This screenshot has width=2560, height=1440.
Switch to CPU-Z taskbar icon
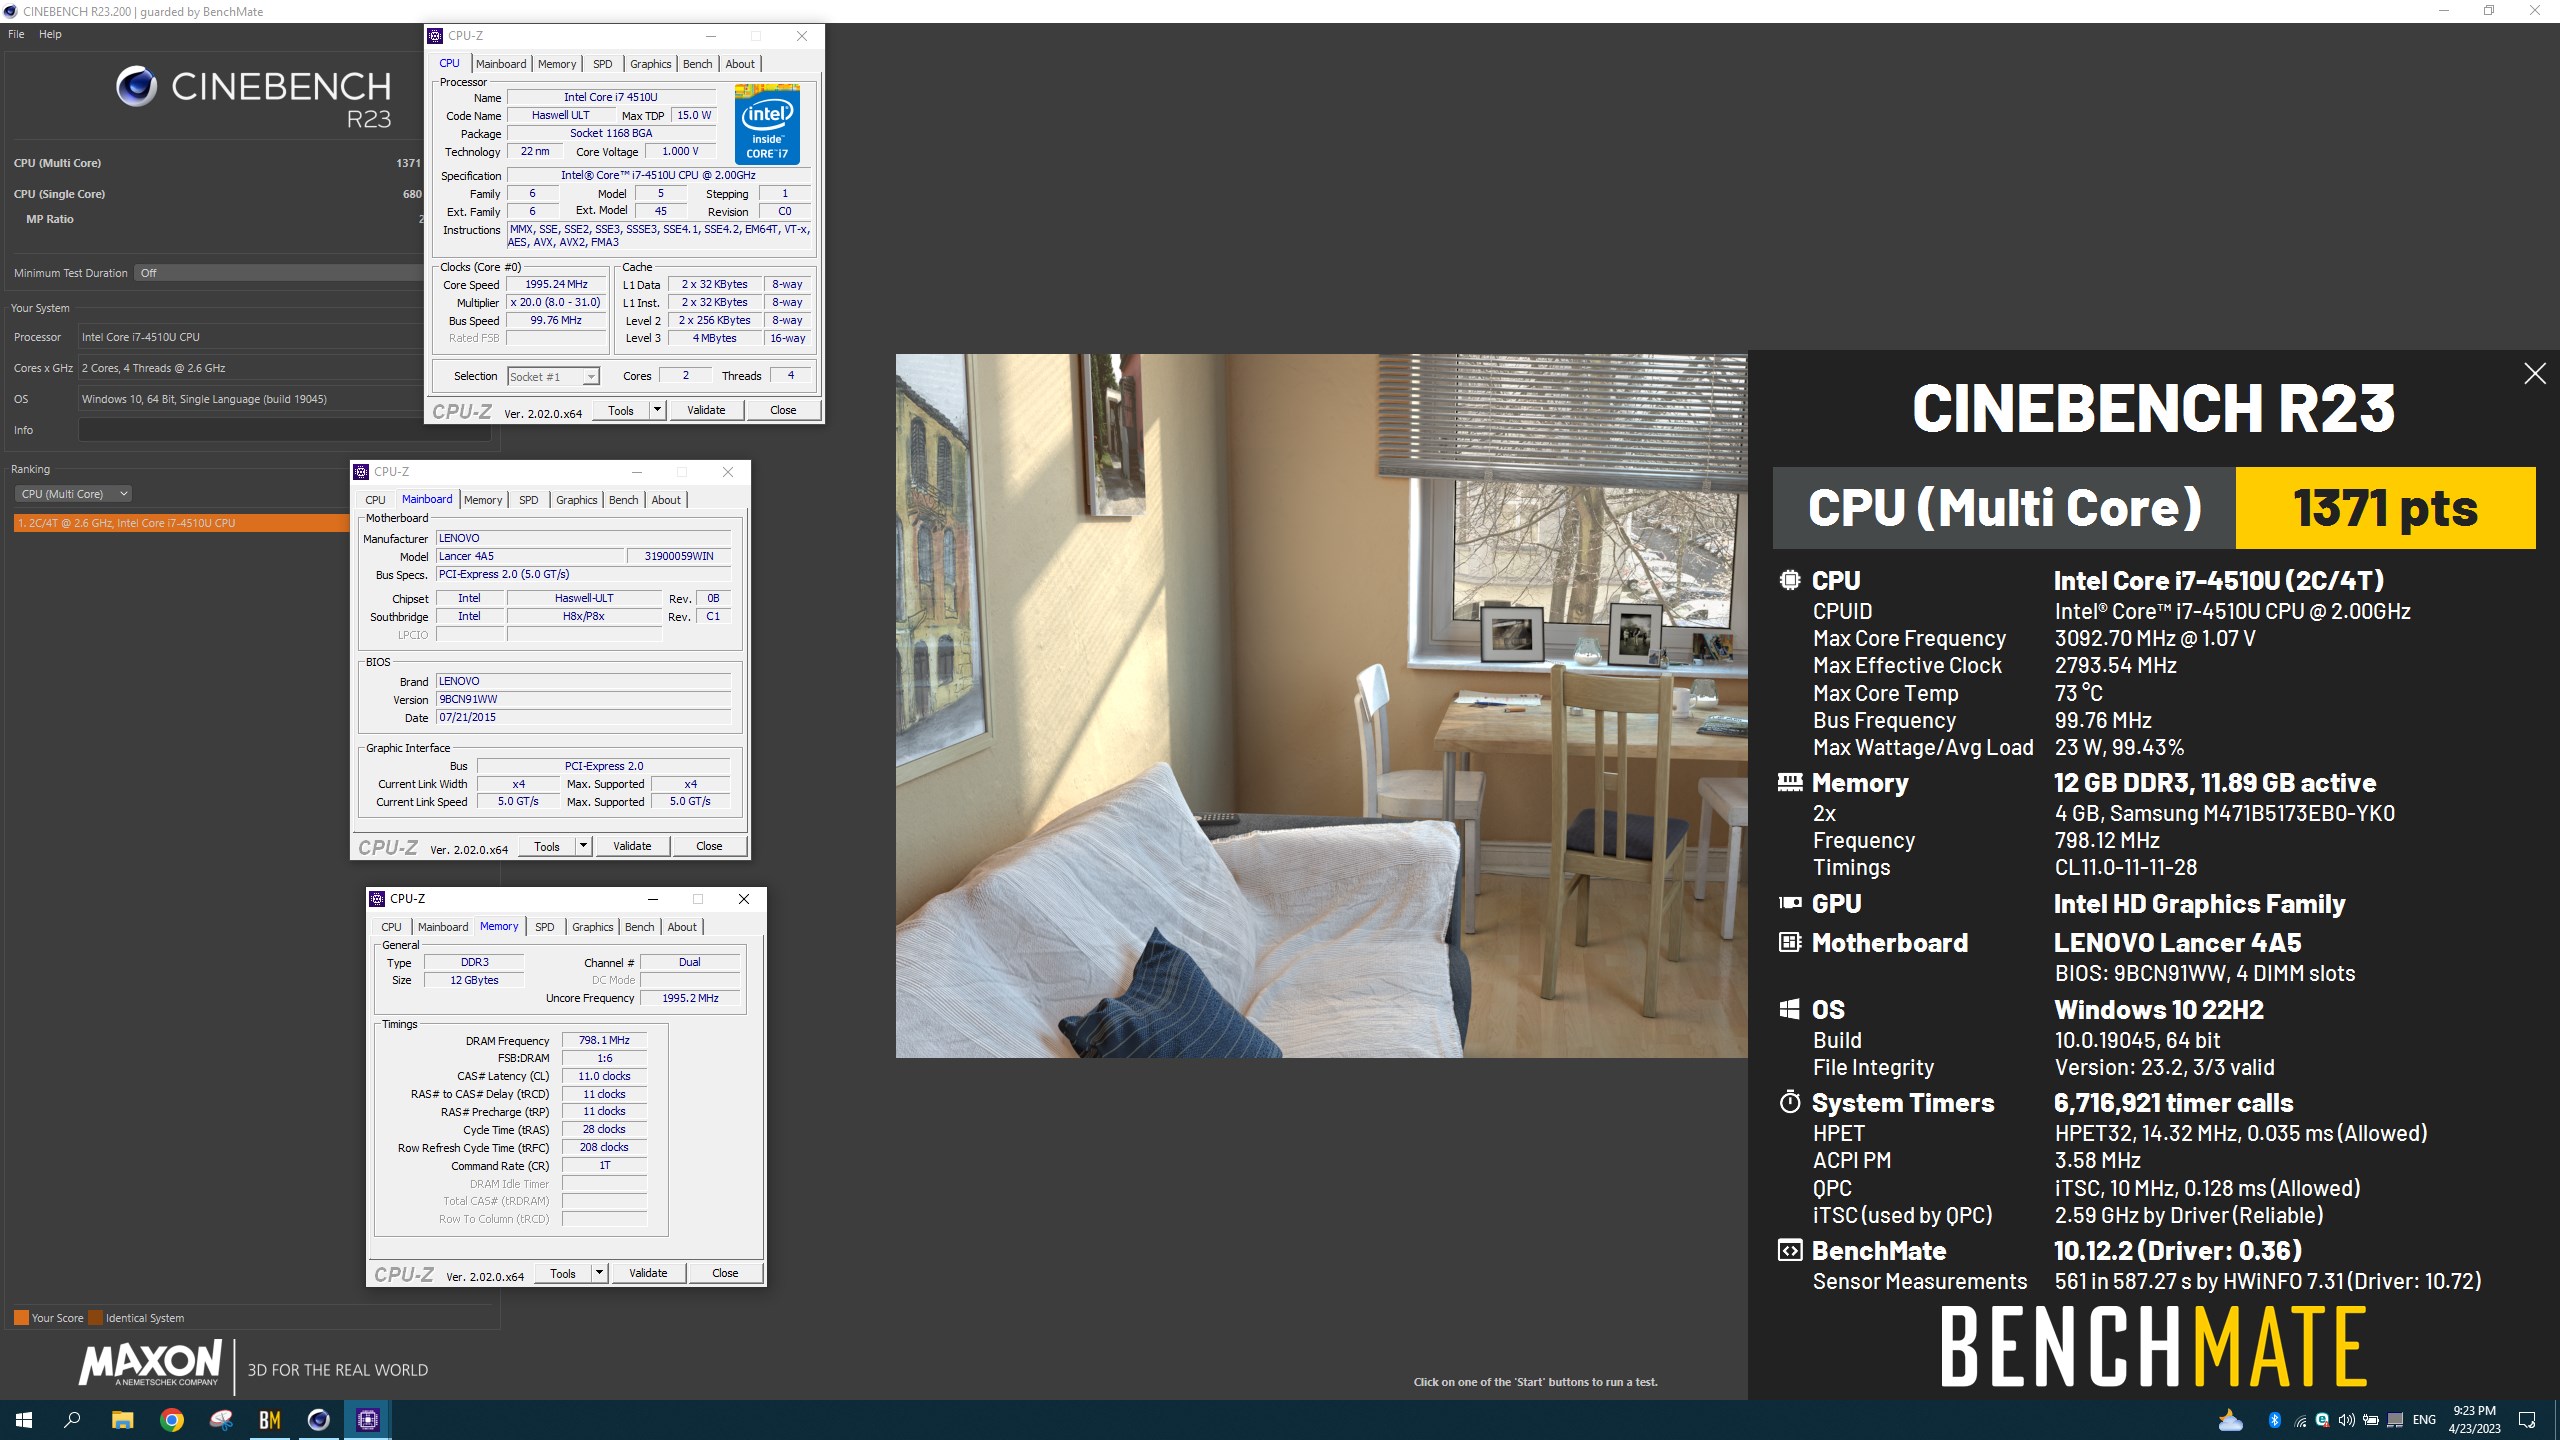(367, 1420)
